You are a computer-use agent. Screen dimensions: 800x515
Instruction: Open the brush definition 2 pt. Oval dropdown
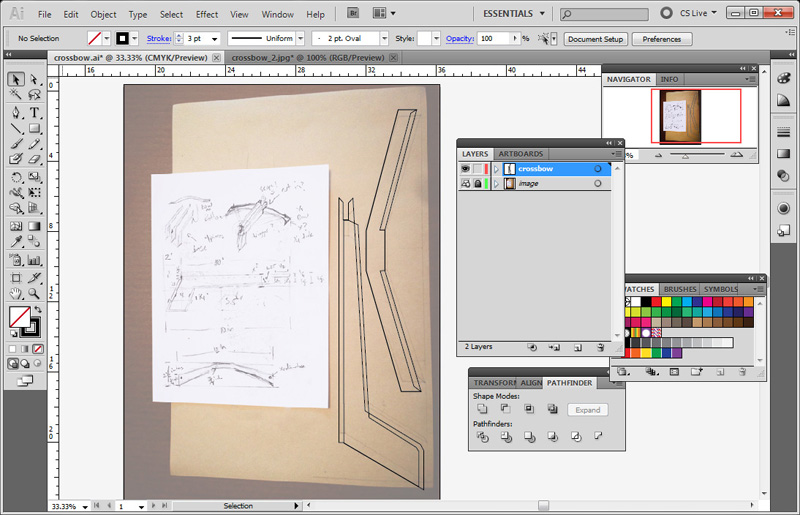pos(384,38)
